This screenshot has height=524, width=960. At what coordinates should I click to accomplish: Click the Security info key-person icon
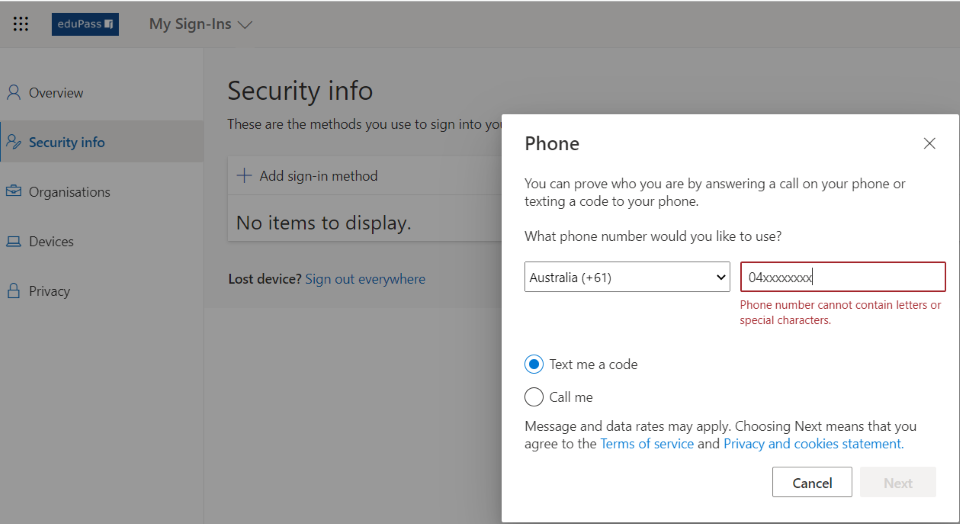pos(13,142)
